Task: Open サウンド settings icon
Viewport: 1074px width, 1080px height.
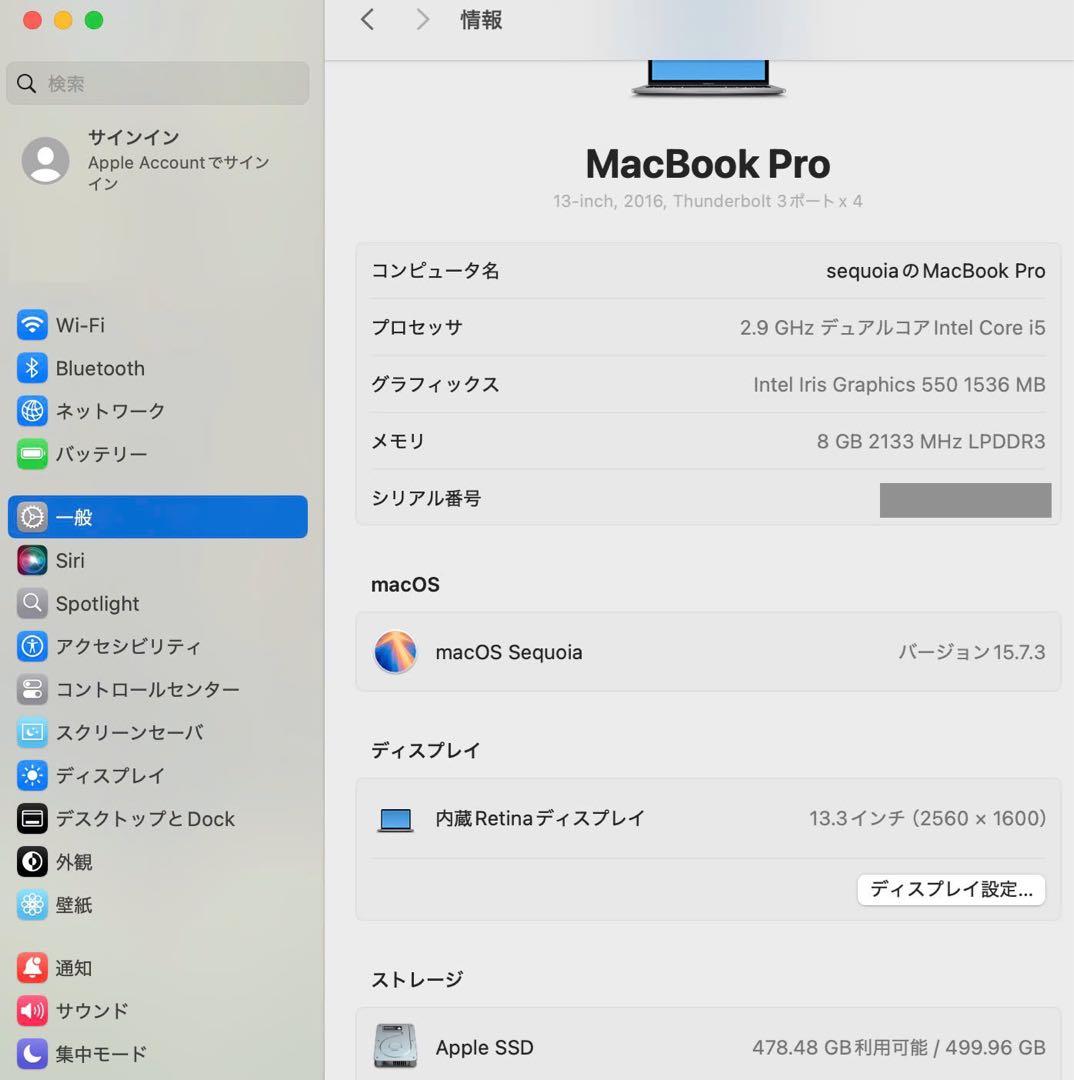Action: click(32, 1010)
